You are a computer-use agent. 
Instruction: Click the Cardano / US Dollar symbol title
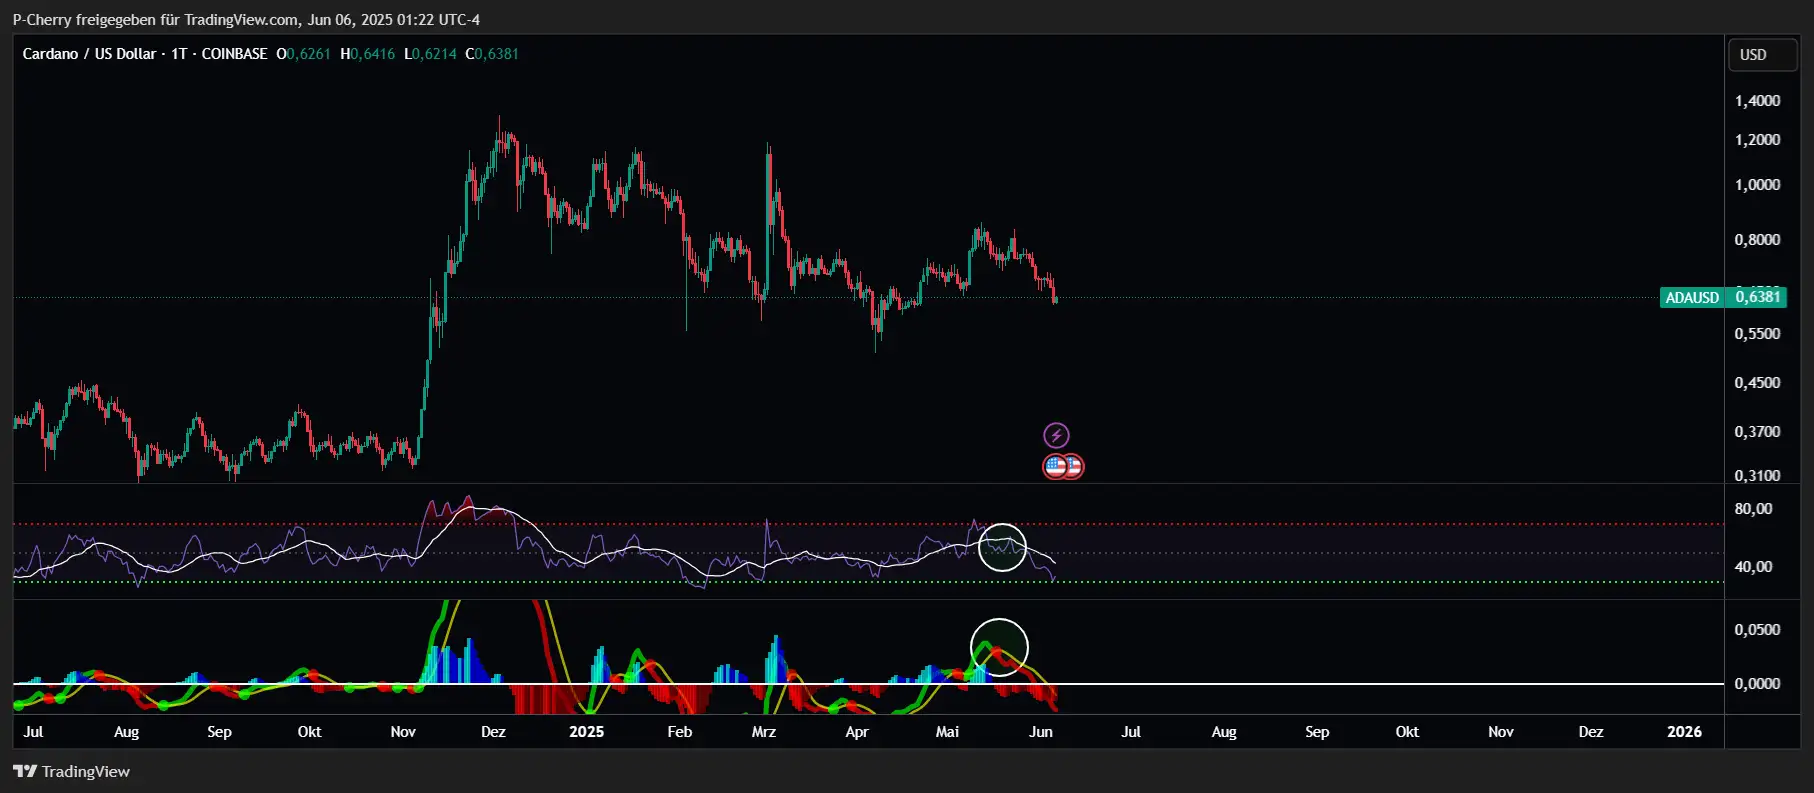click(x=89, y=54)
